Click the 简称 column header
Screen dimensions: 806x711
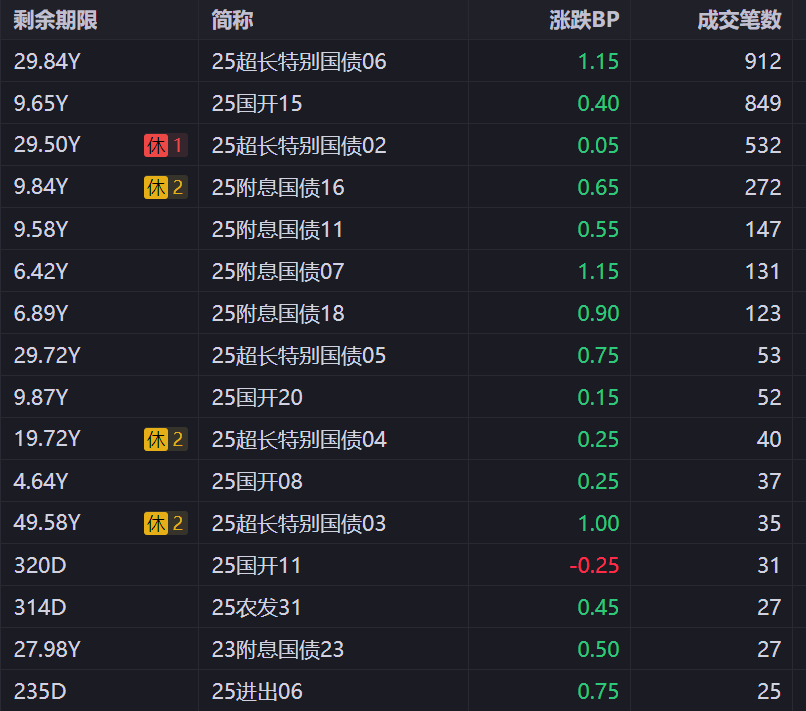pos(232,20)
